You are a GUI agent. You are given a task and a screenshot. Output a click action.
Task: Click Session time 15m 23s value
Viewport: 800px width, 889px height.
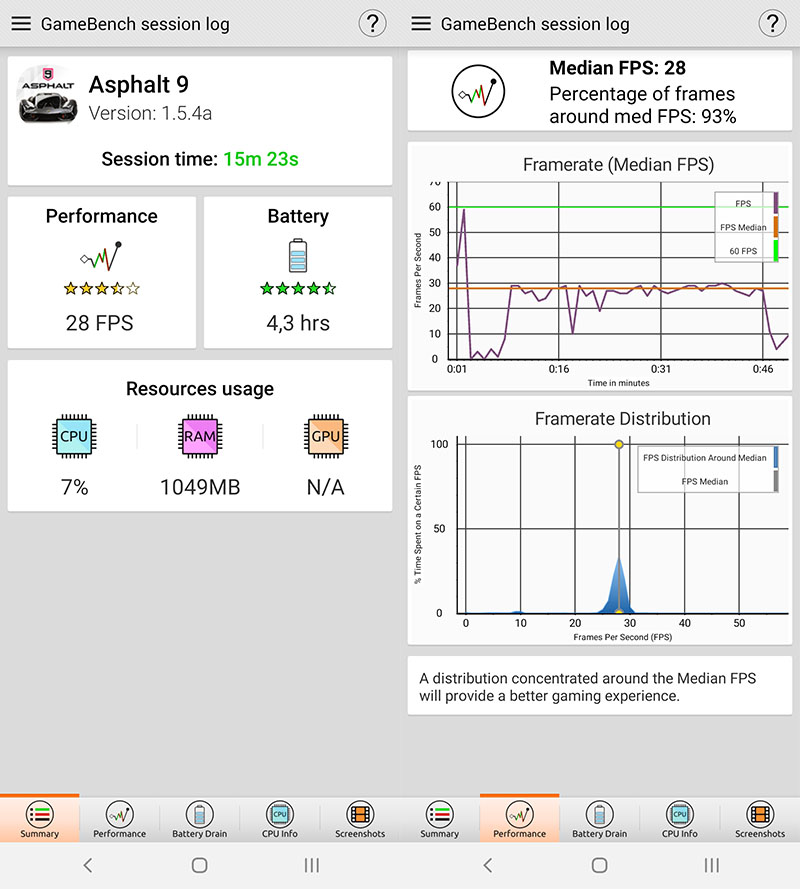[260, 159]
